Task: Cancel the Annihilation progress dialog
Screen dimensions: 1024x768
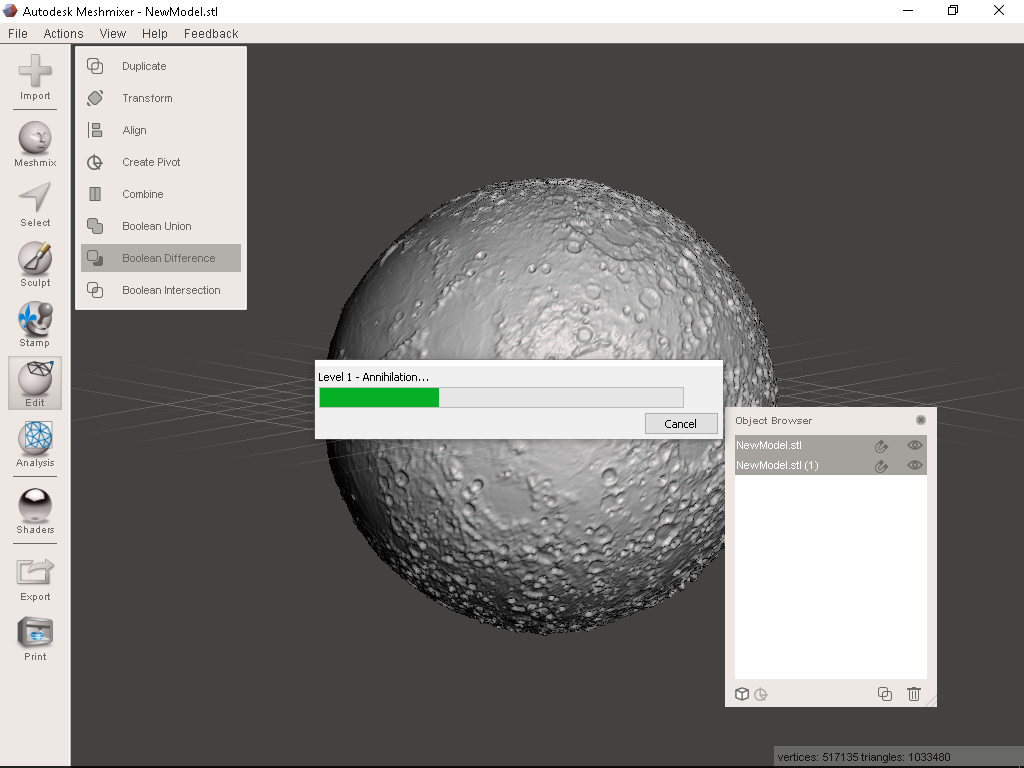Action: [x=681, y=423]
